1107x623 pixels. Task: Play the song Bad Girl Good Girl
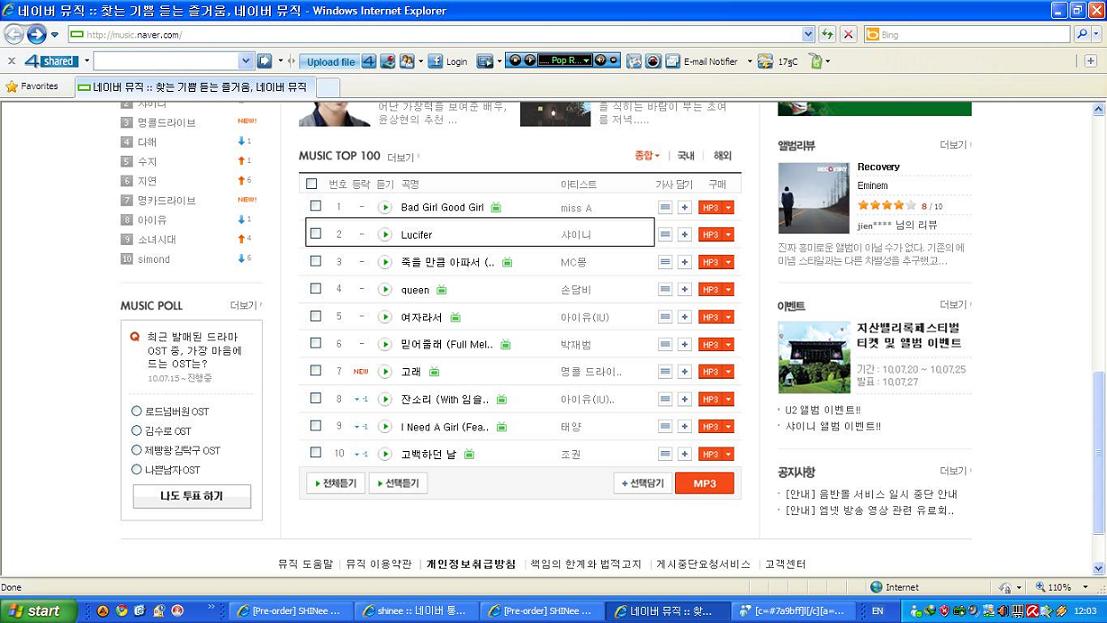coord(385,207)
